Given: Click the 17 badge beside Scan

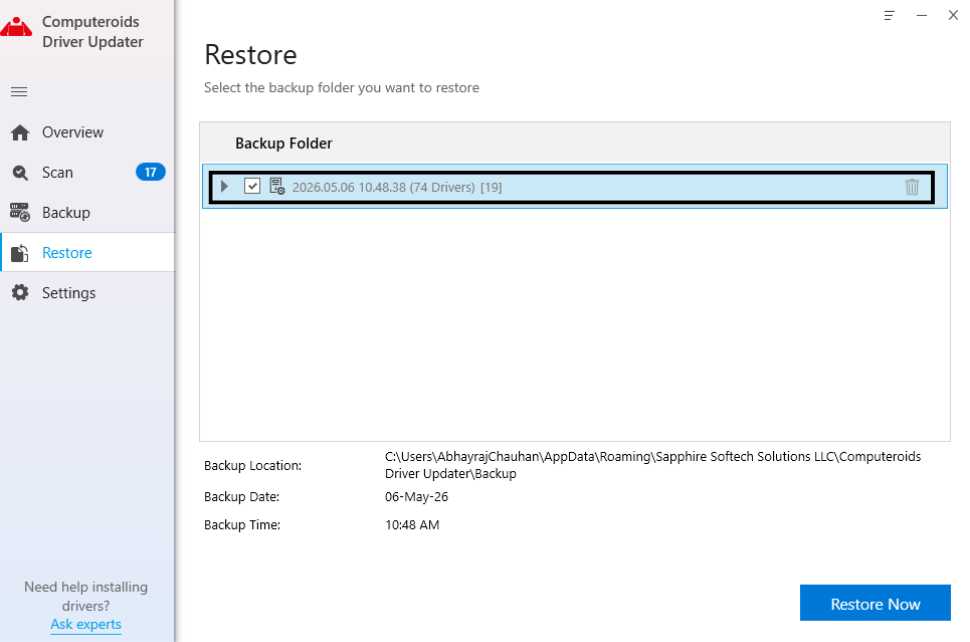Looking at the screenshot, I should (150, 172).
